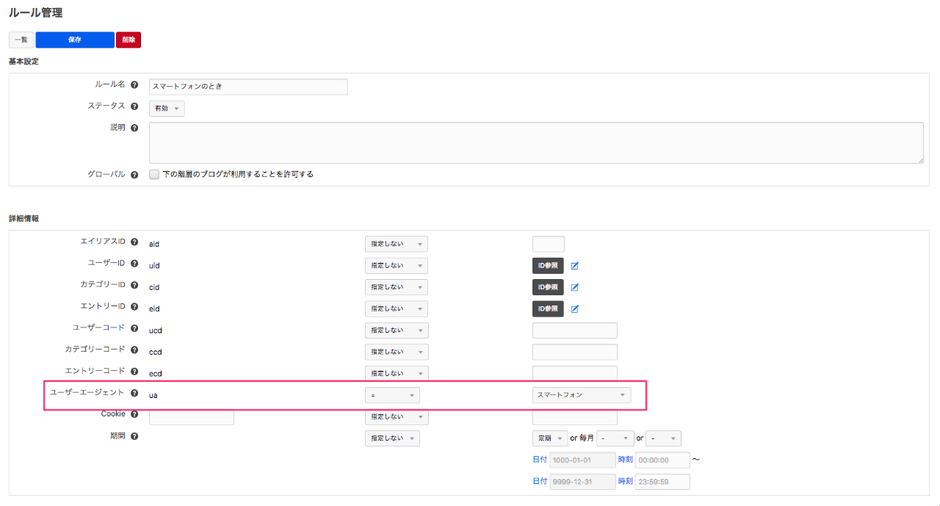Viewport: 940px width, 506px height.
Task: Click the help icon beside ルール名
Action: pos(135,86)
